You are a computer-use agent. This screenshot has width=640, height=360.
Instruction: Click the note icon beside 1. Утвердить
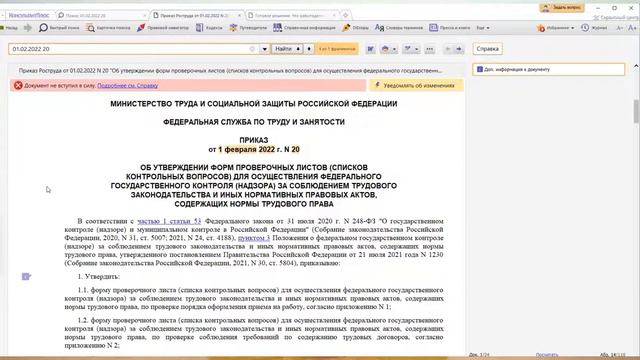(26, 277)
